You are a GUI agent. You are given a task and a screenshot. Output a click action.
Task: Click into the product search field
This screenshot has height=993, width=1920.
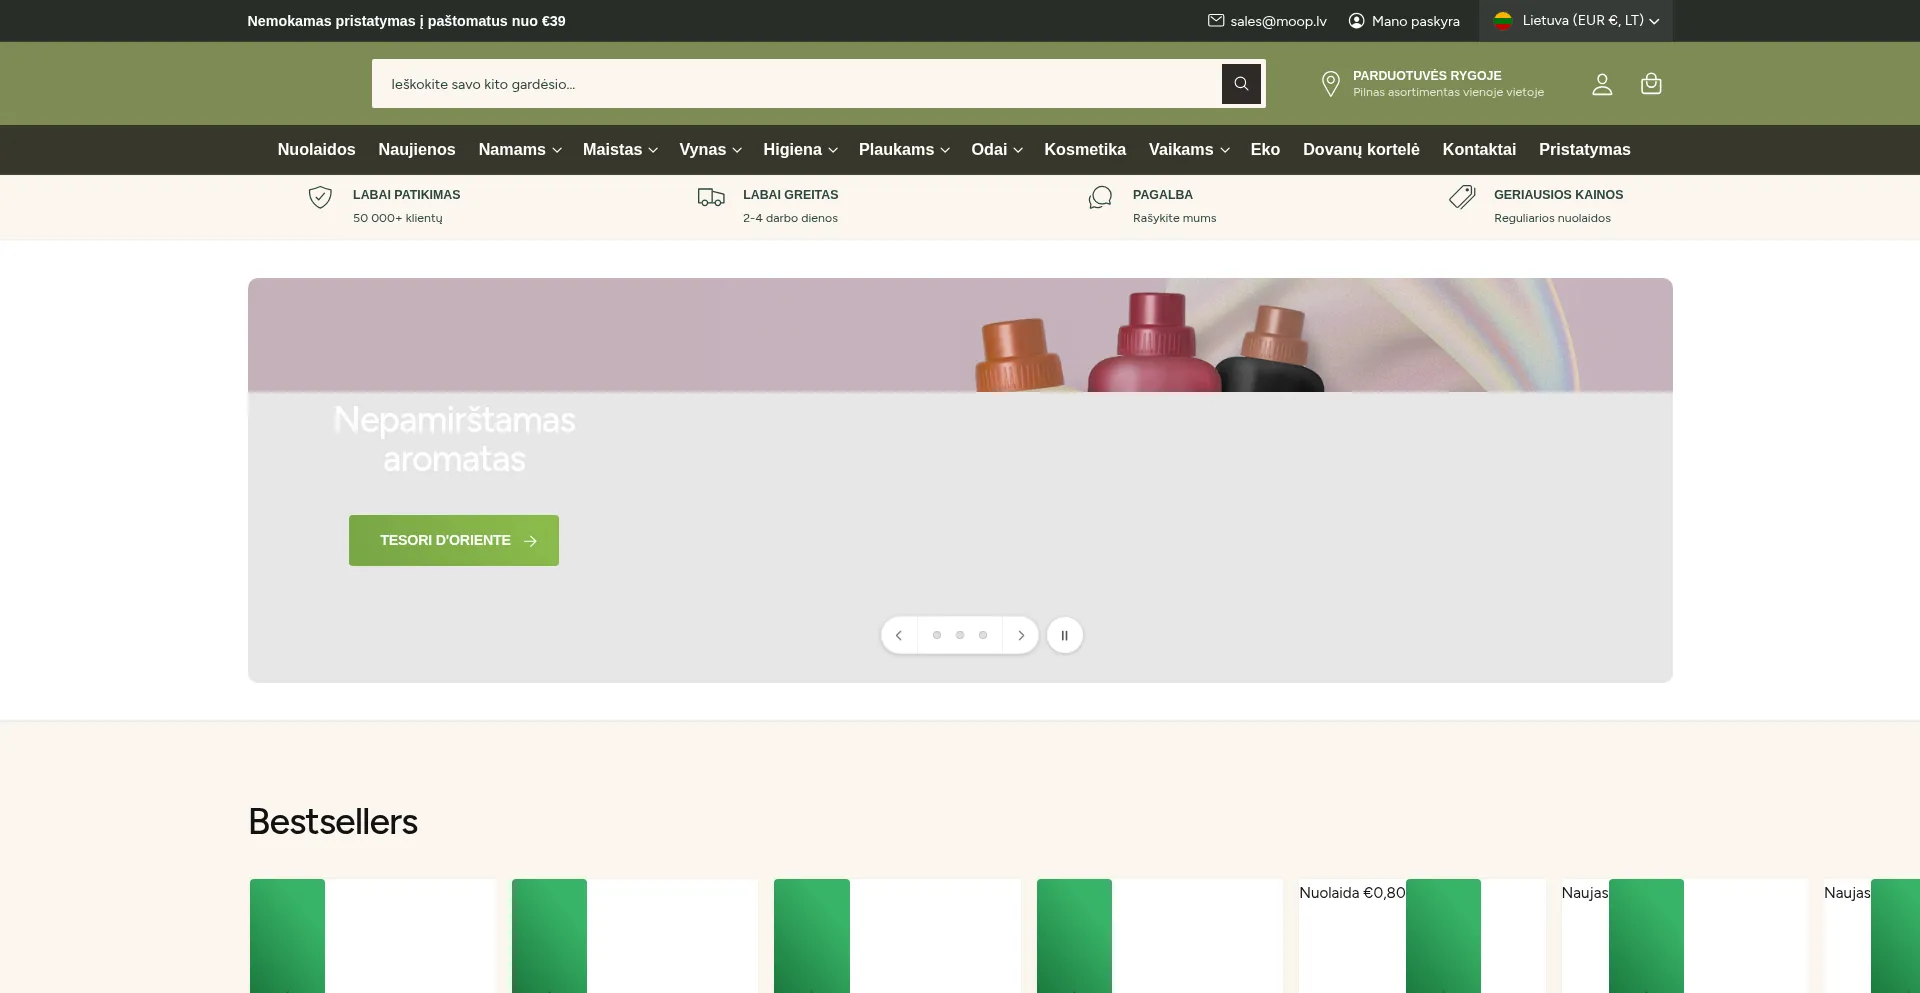coord(795,84)
